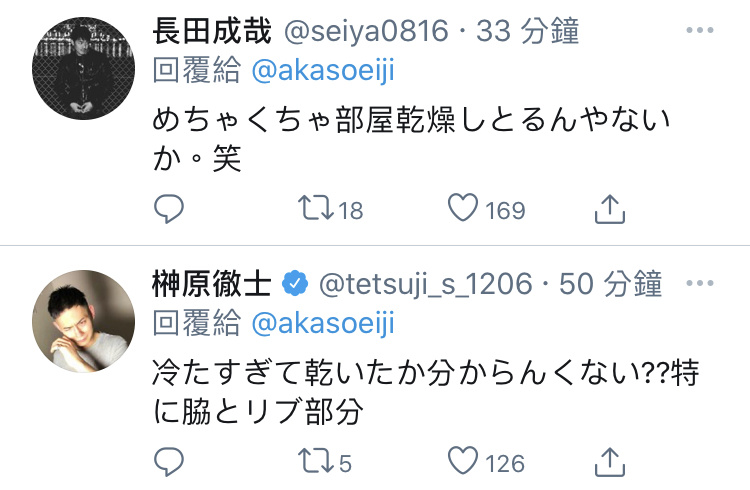Reply to 長田成哉's tweet

[168, 209]
